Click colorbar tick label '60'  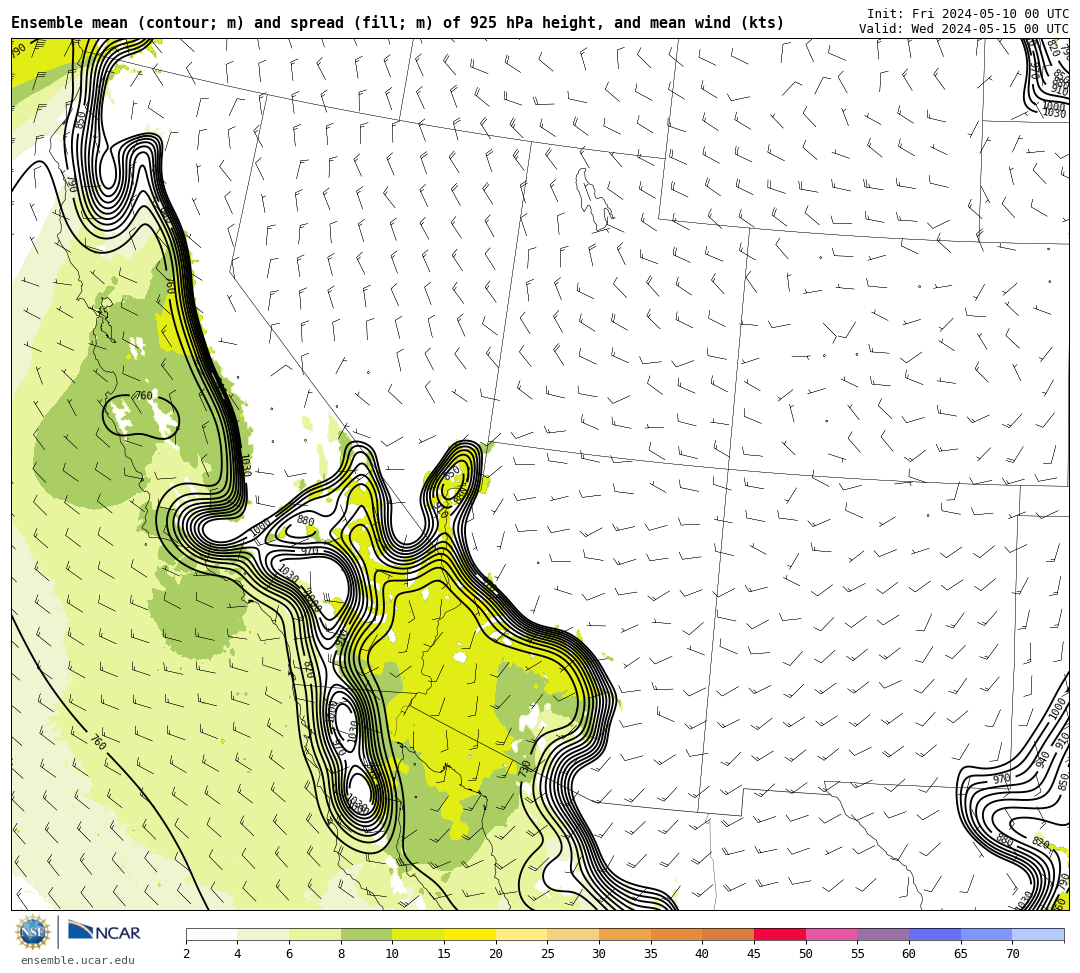click(x=909, y=954)
